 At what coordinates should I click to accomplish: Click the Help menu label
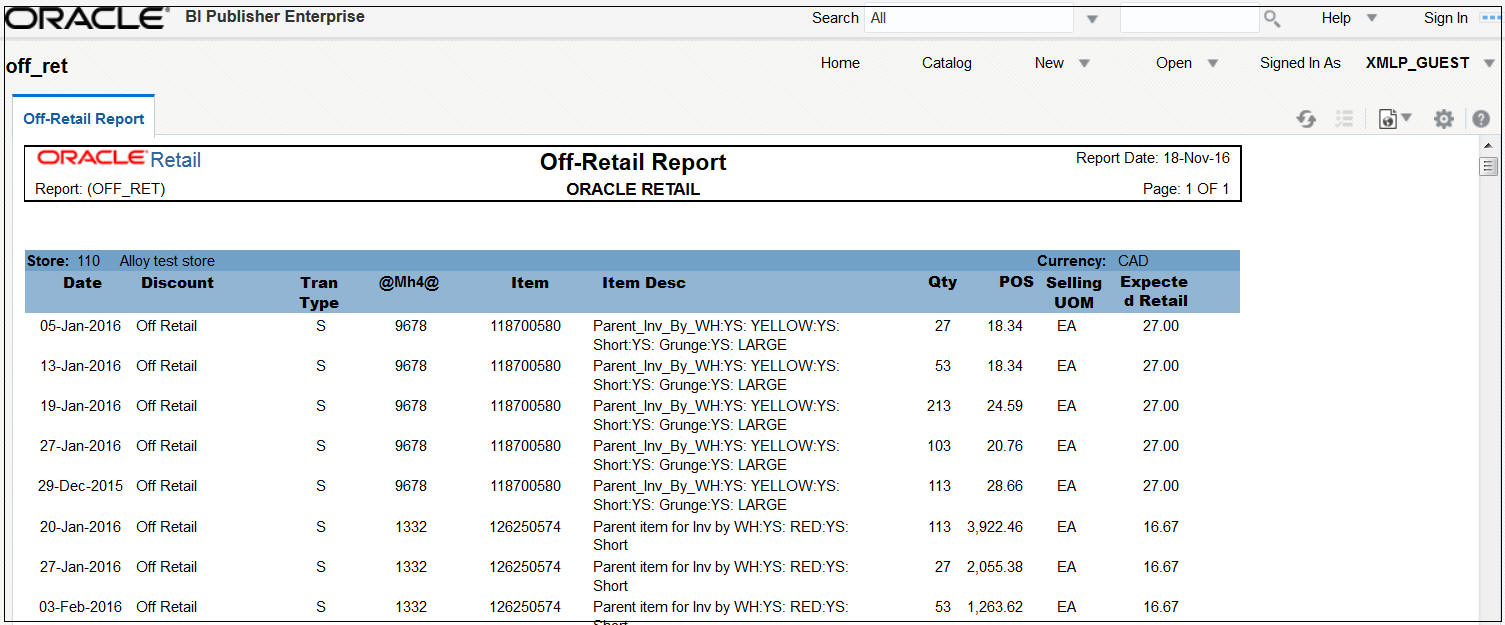coord(1336,18)
